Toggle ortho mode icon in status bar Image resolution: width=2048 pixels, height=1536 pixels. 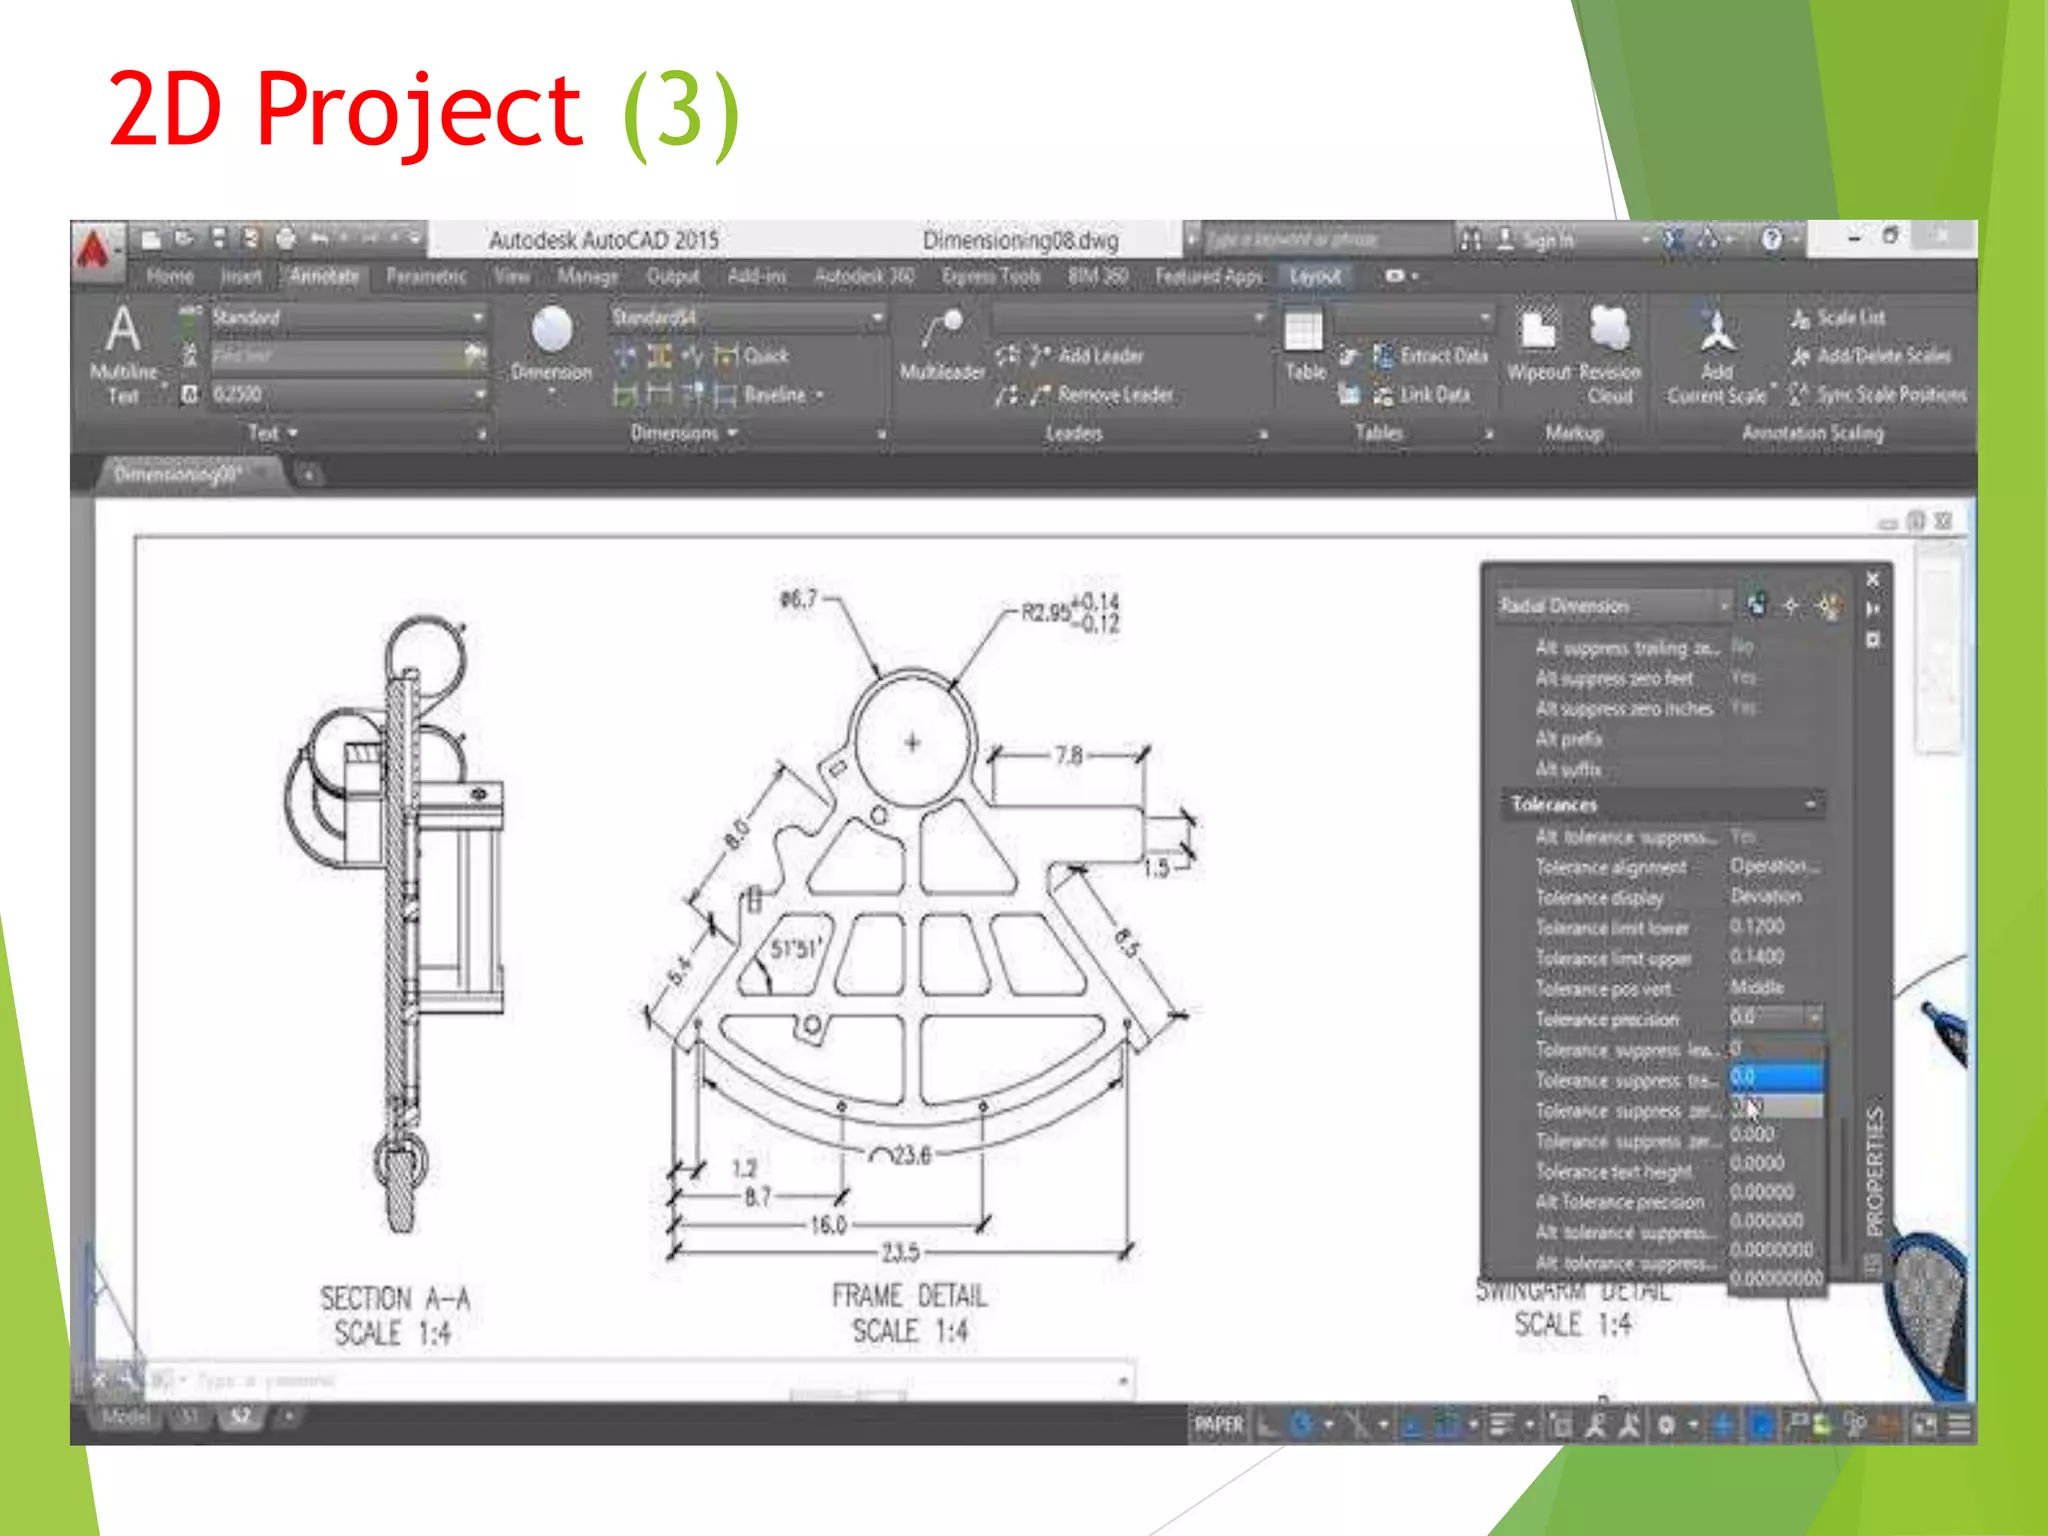pos(1267,1425)
